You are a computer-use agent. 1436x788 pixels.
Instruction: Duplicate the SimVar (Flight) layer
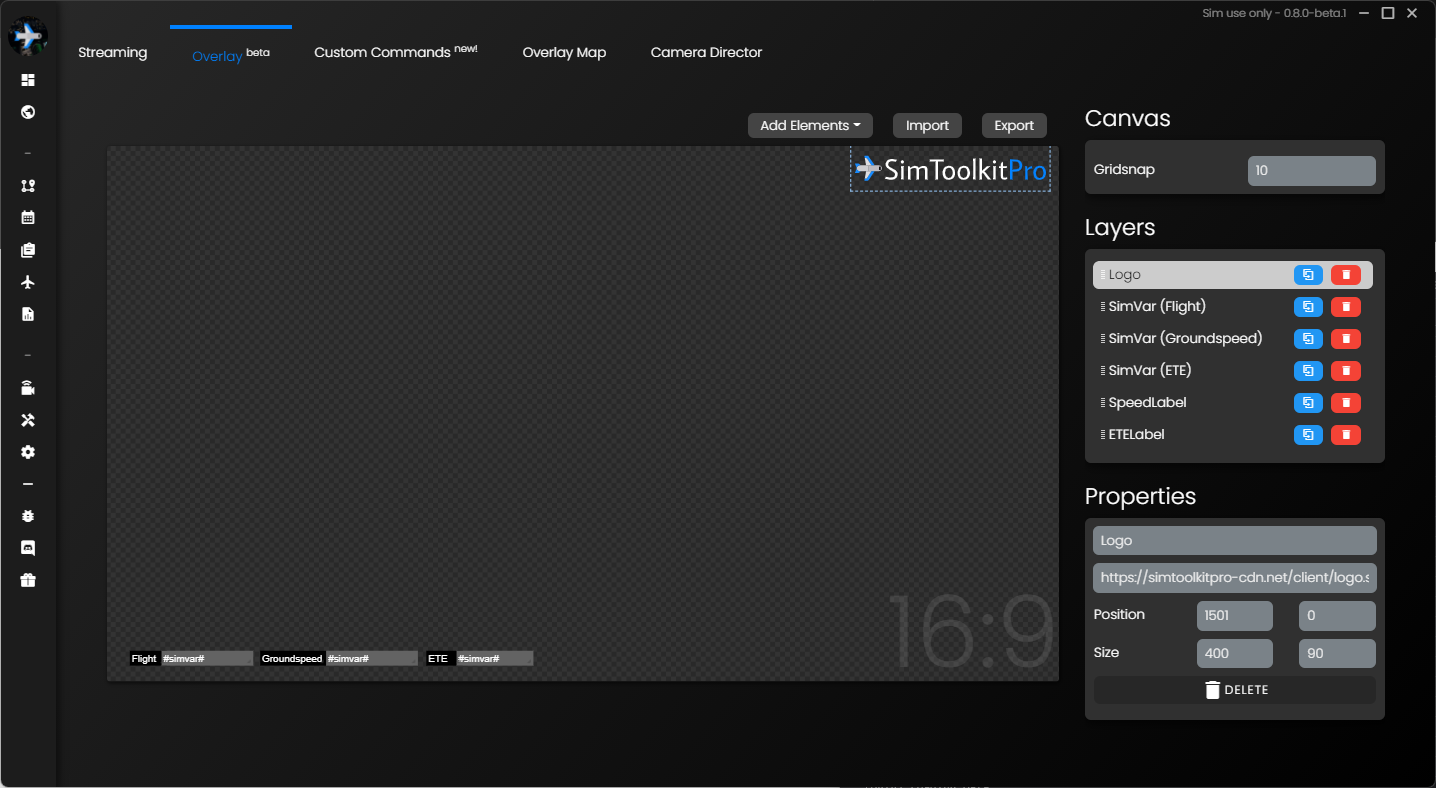[x=1308, y=307]
